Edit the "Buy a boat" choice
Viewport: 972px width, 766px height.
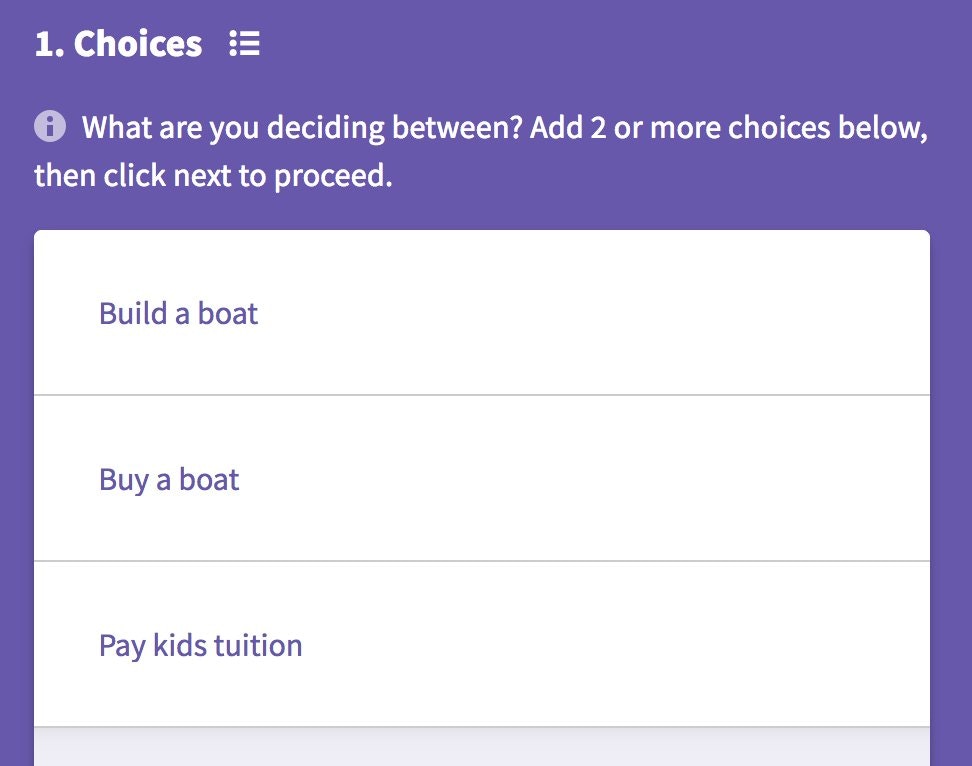(x=481, y=479)
